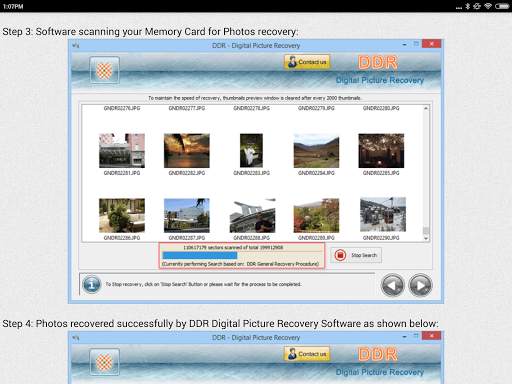Tap the battery status bar icon
The height and width of the screenshot is (384, 512).
(x=502, y=6)
